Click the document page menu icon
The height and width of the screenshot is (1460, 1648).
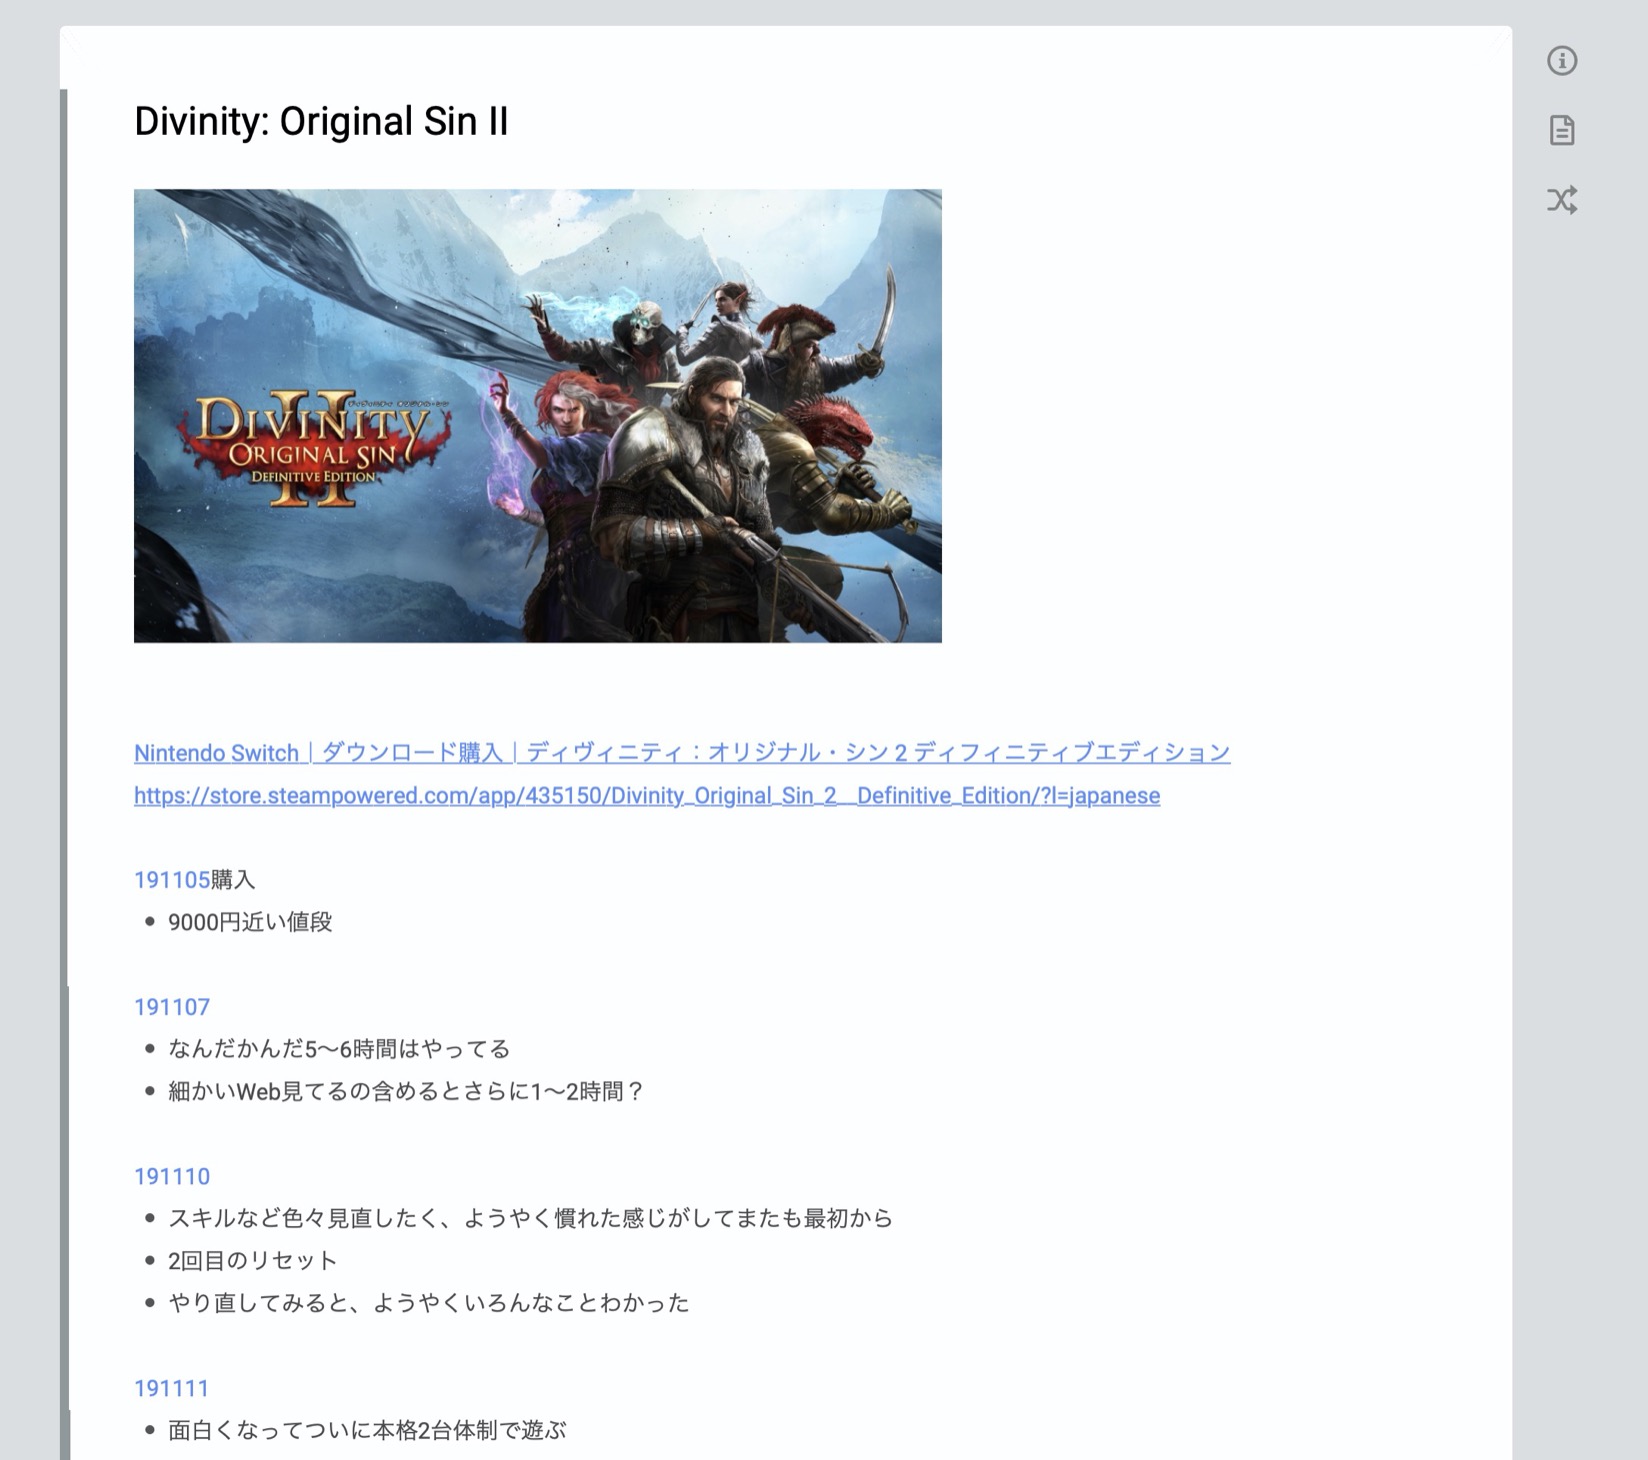point(1561,130)
